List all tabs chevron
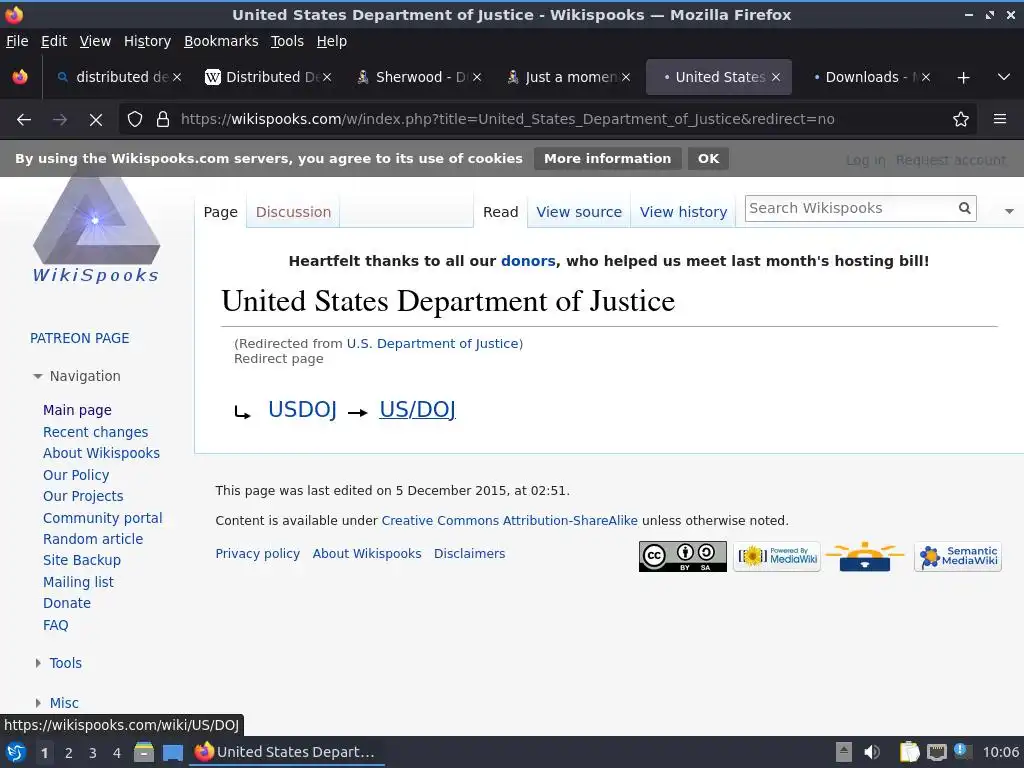This screenshot has width=1024, height=768. [x=1004, y=78]
